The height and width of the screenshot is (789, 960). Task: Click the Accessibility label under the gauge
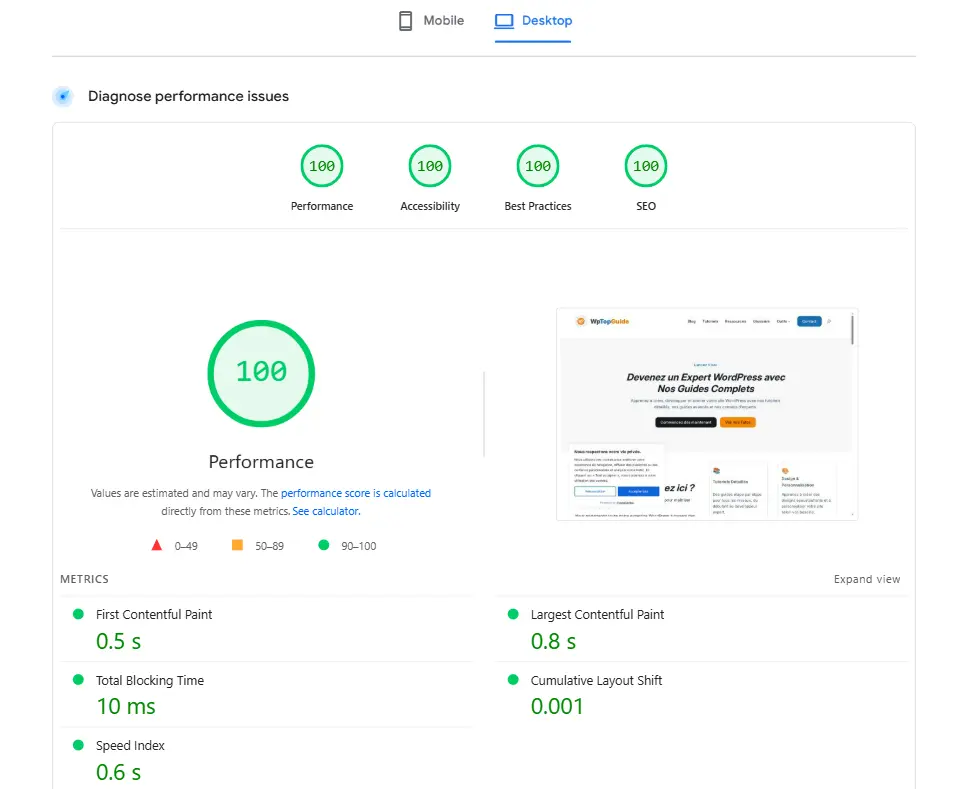[430, 206]
